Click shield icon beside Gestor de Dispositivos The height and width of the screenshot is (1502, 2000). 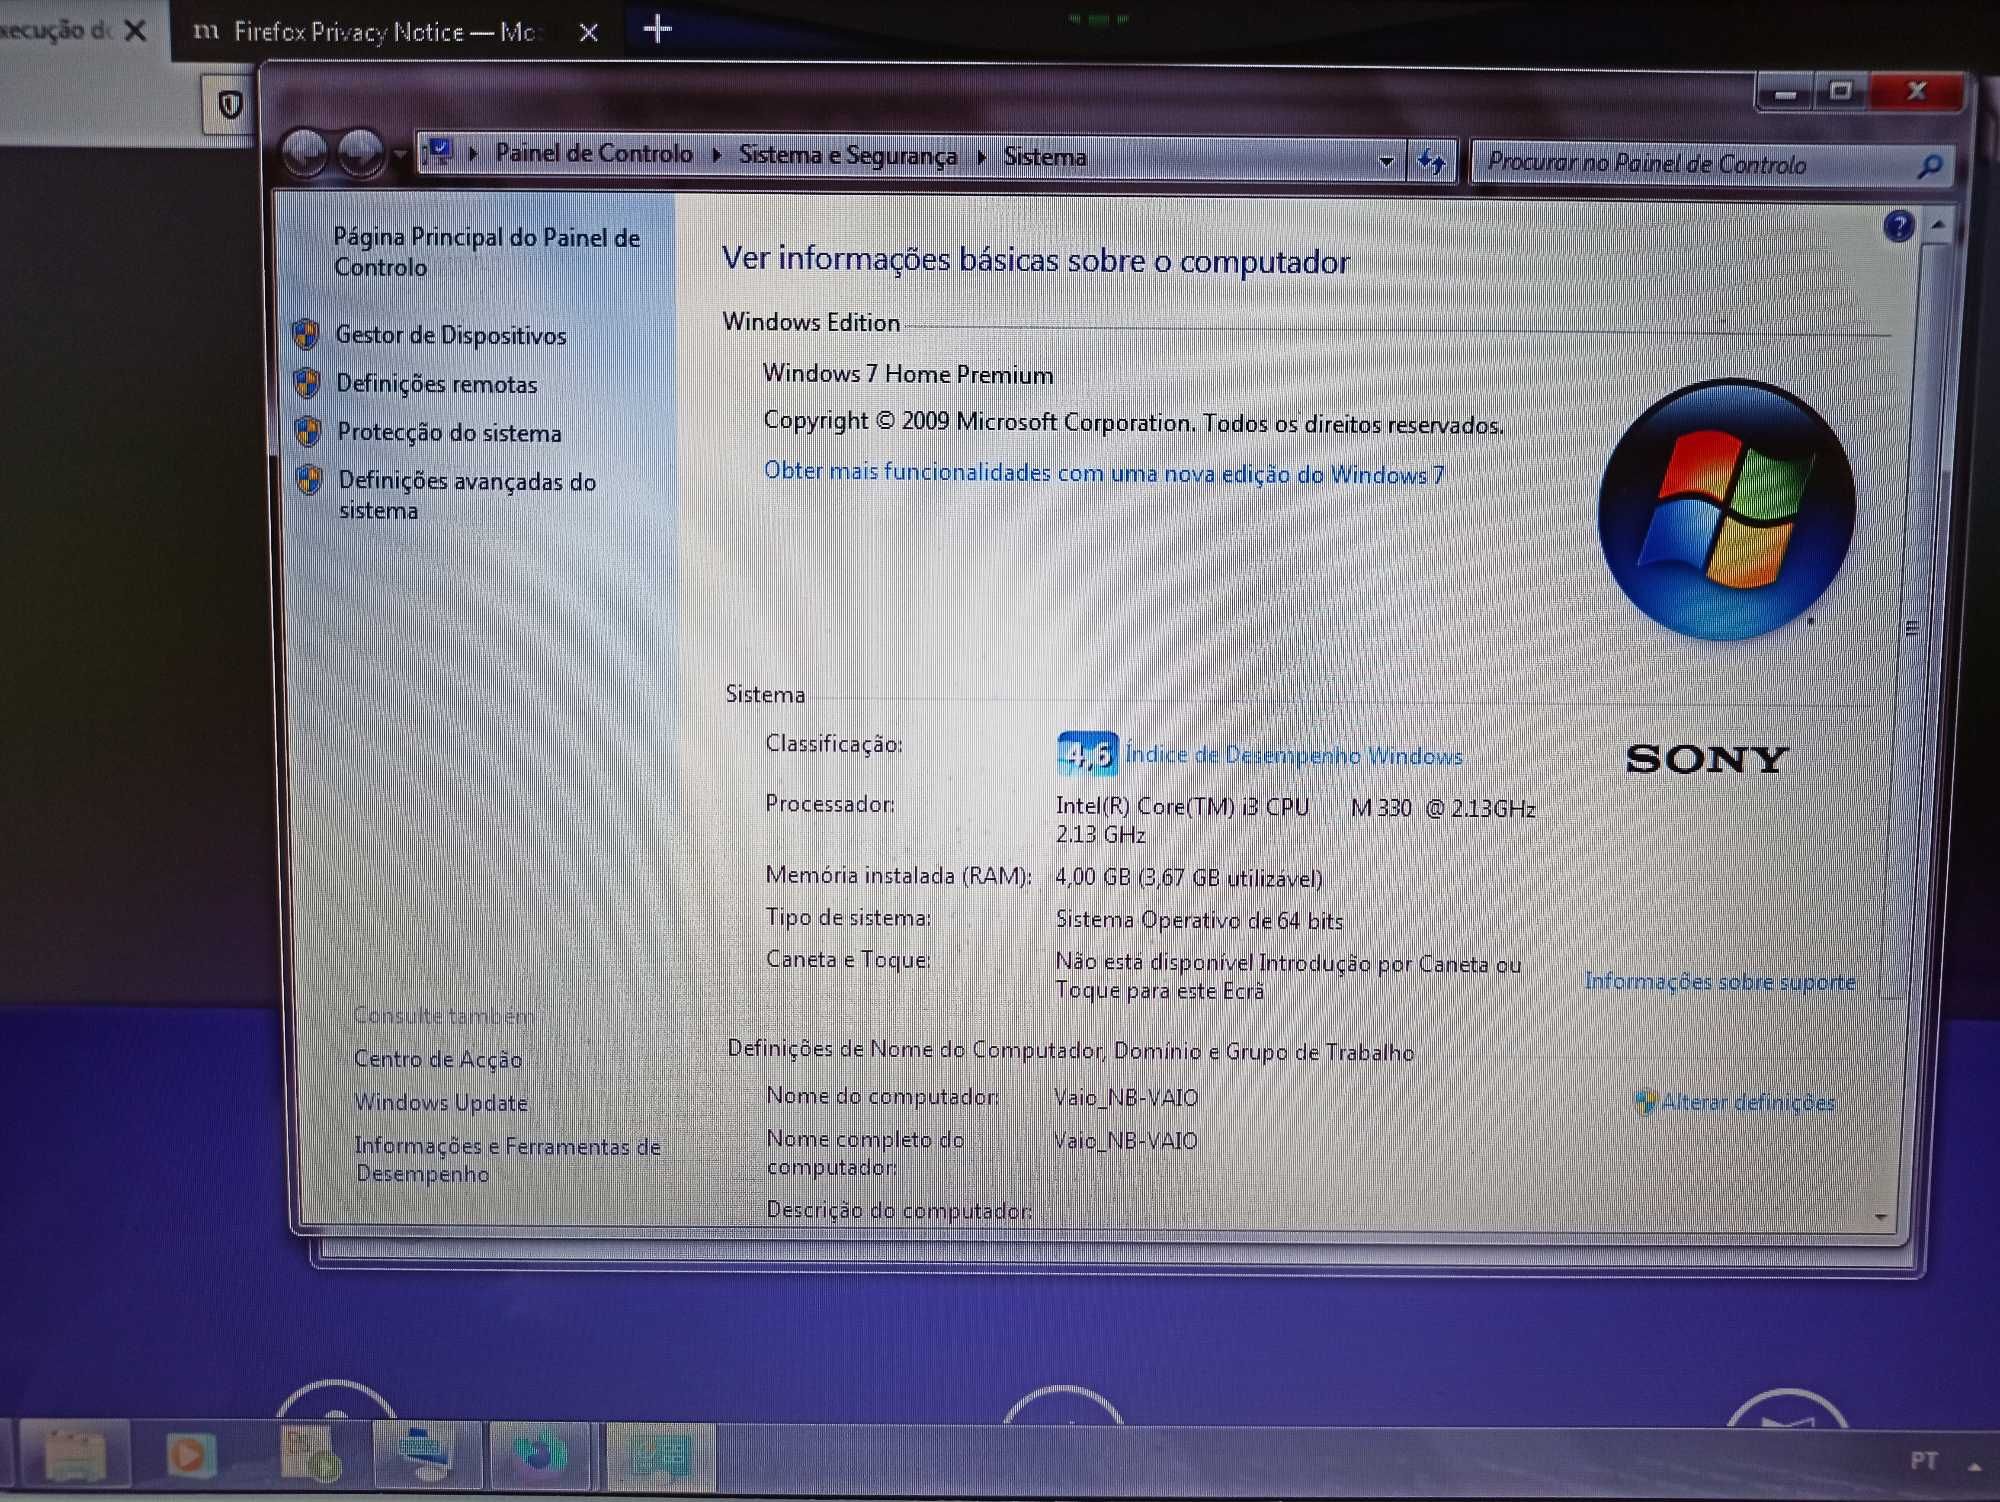click(x=306, y=334)
